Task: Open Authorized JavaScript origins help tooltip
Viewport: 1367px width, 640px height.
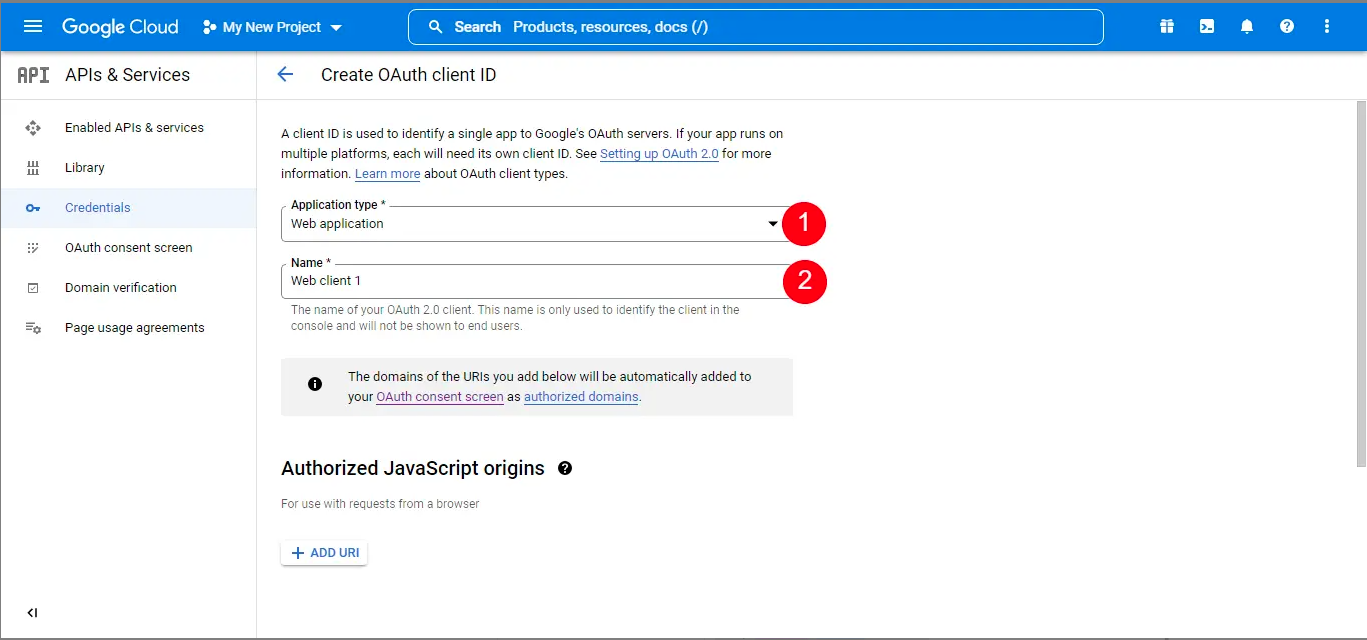Action: 565,468
